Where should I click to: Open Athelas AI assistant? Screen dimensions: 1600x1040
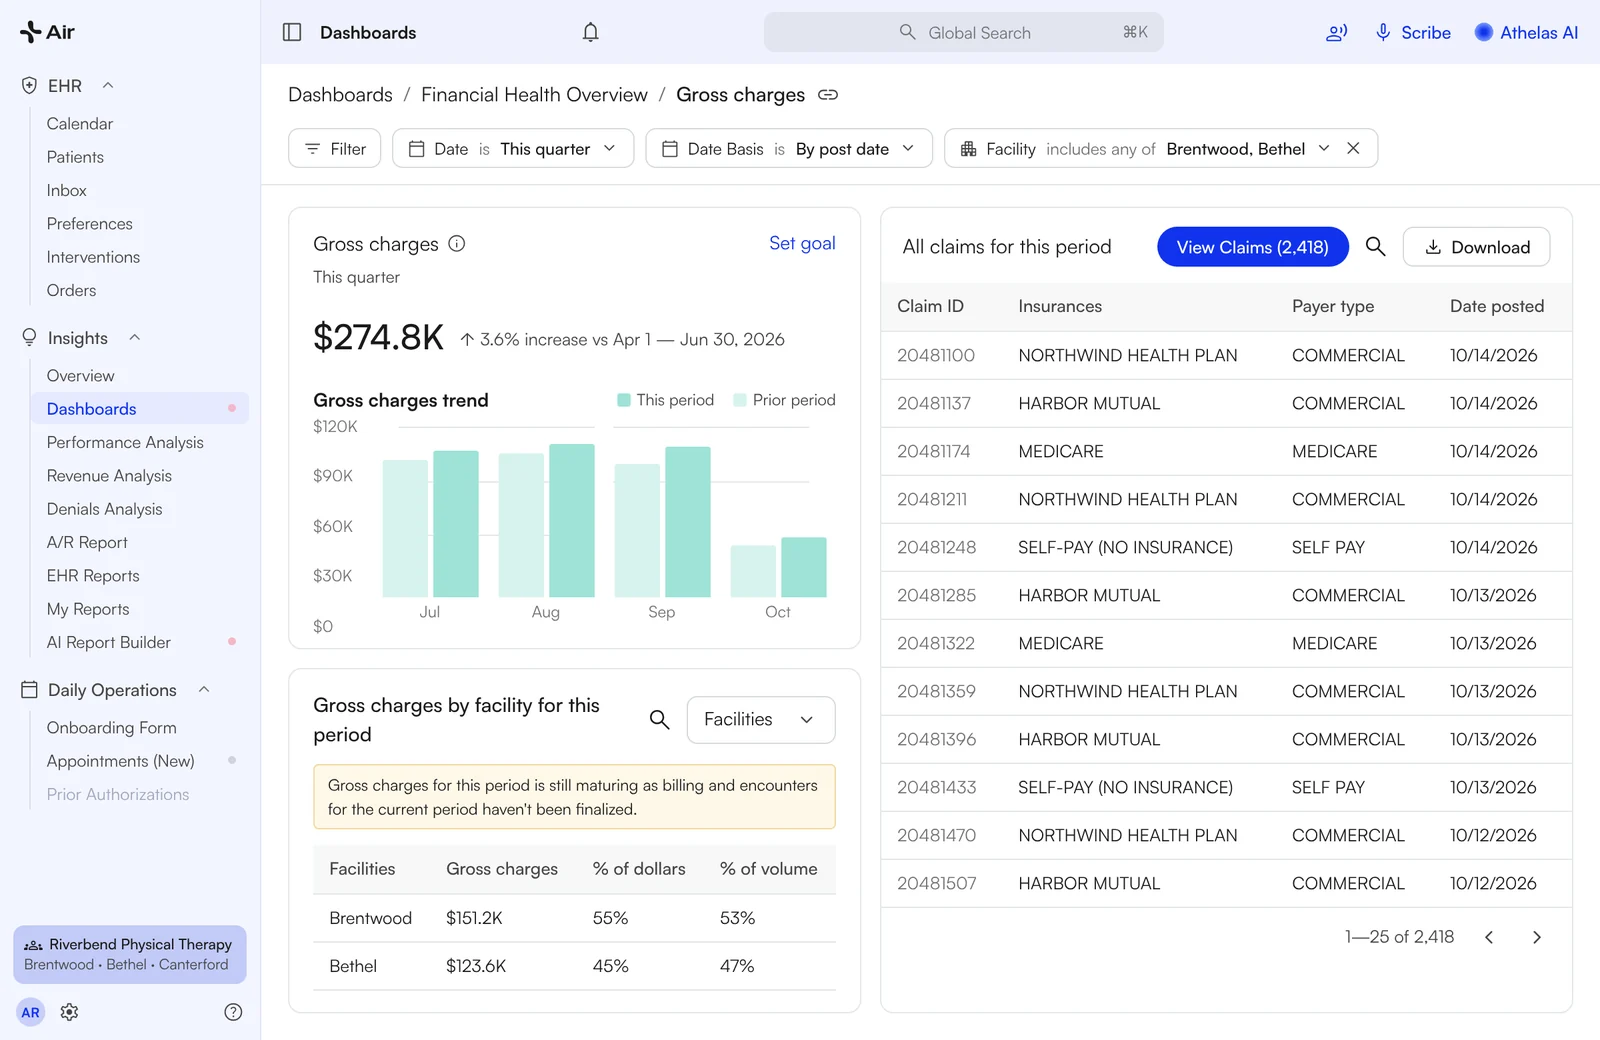coord(1526,32)
